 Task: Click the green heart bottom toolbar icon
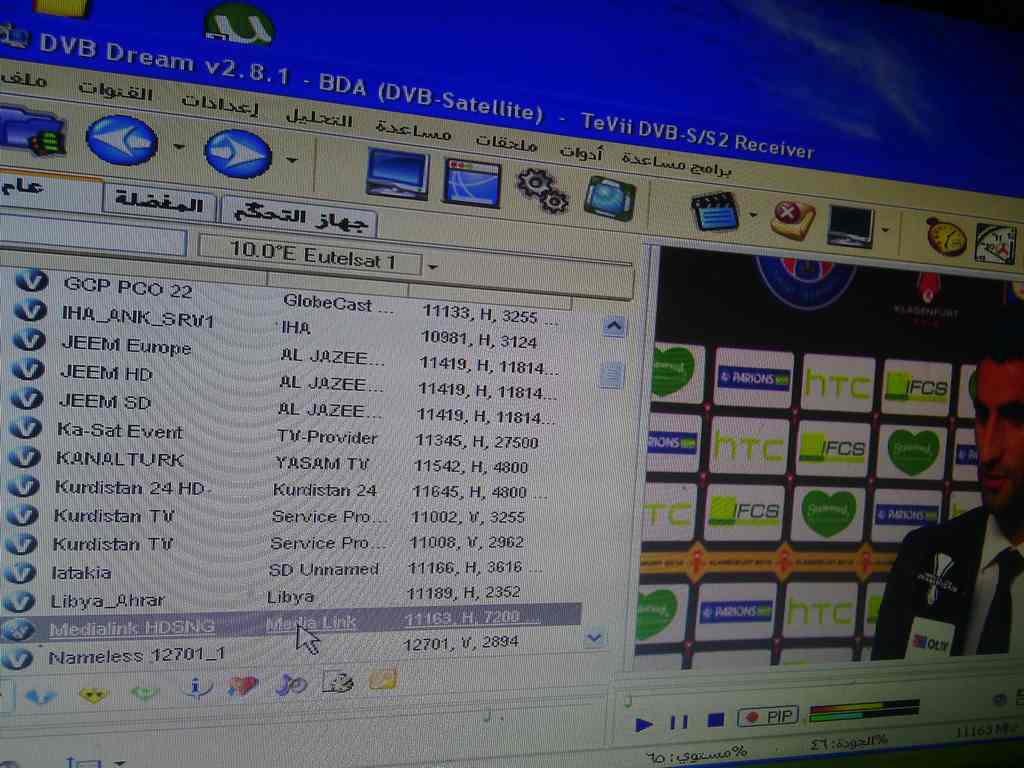click(144, 692)
